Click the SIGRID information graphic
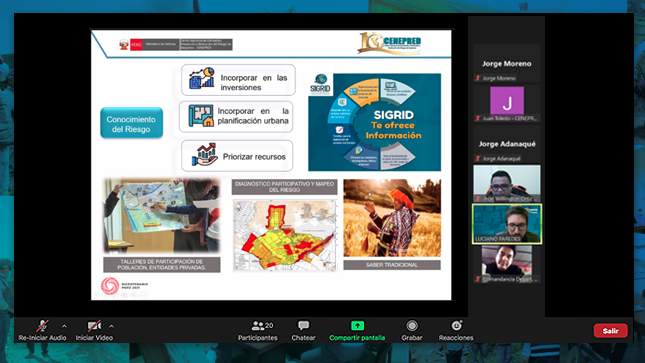The image size is (645, 363). click(x=374, y=122)
